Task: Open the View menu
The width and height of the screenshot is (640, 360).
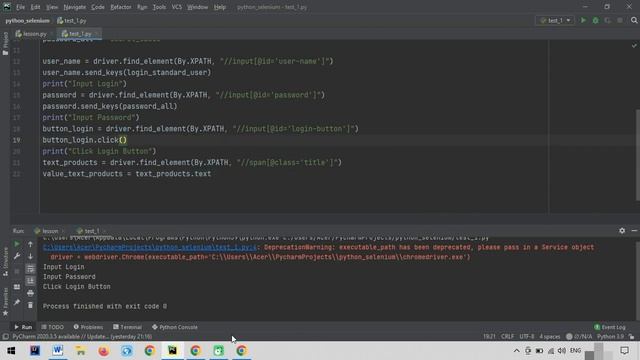Action: pyautogui.click(x=52, y=7)
